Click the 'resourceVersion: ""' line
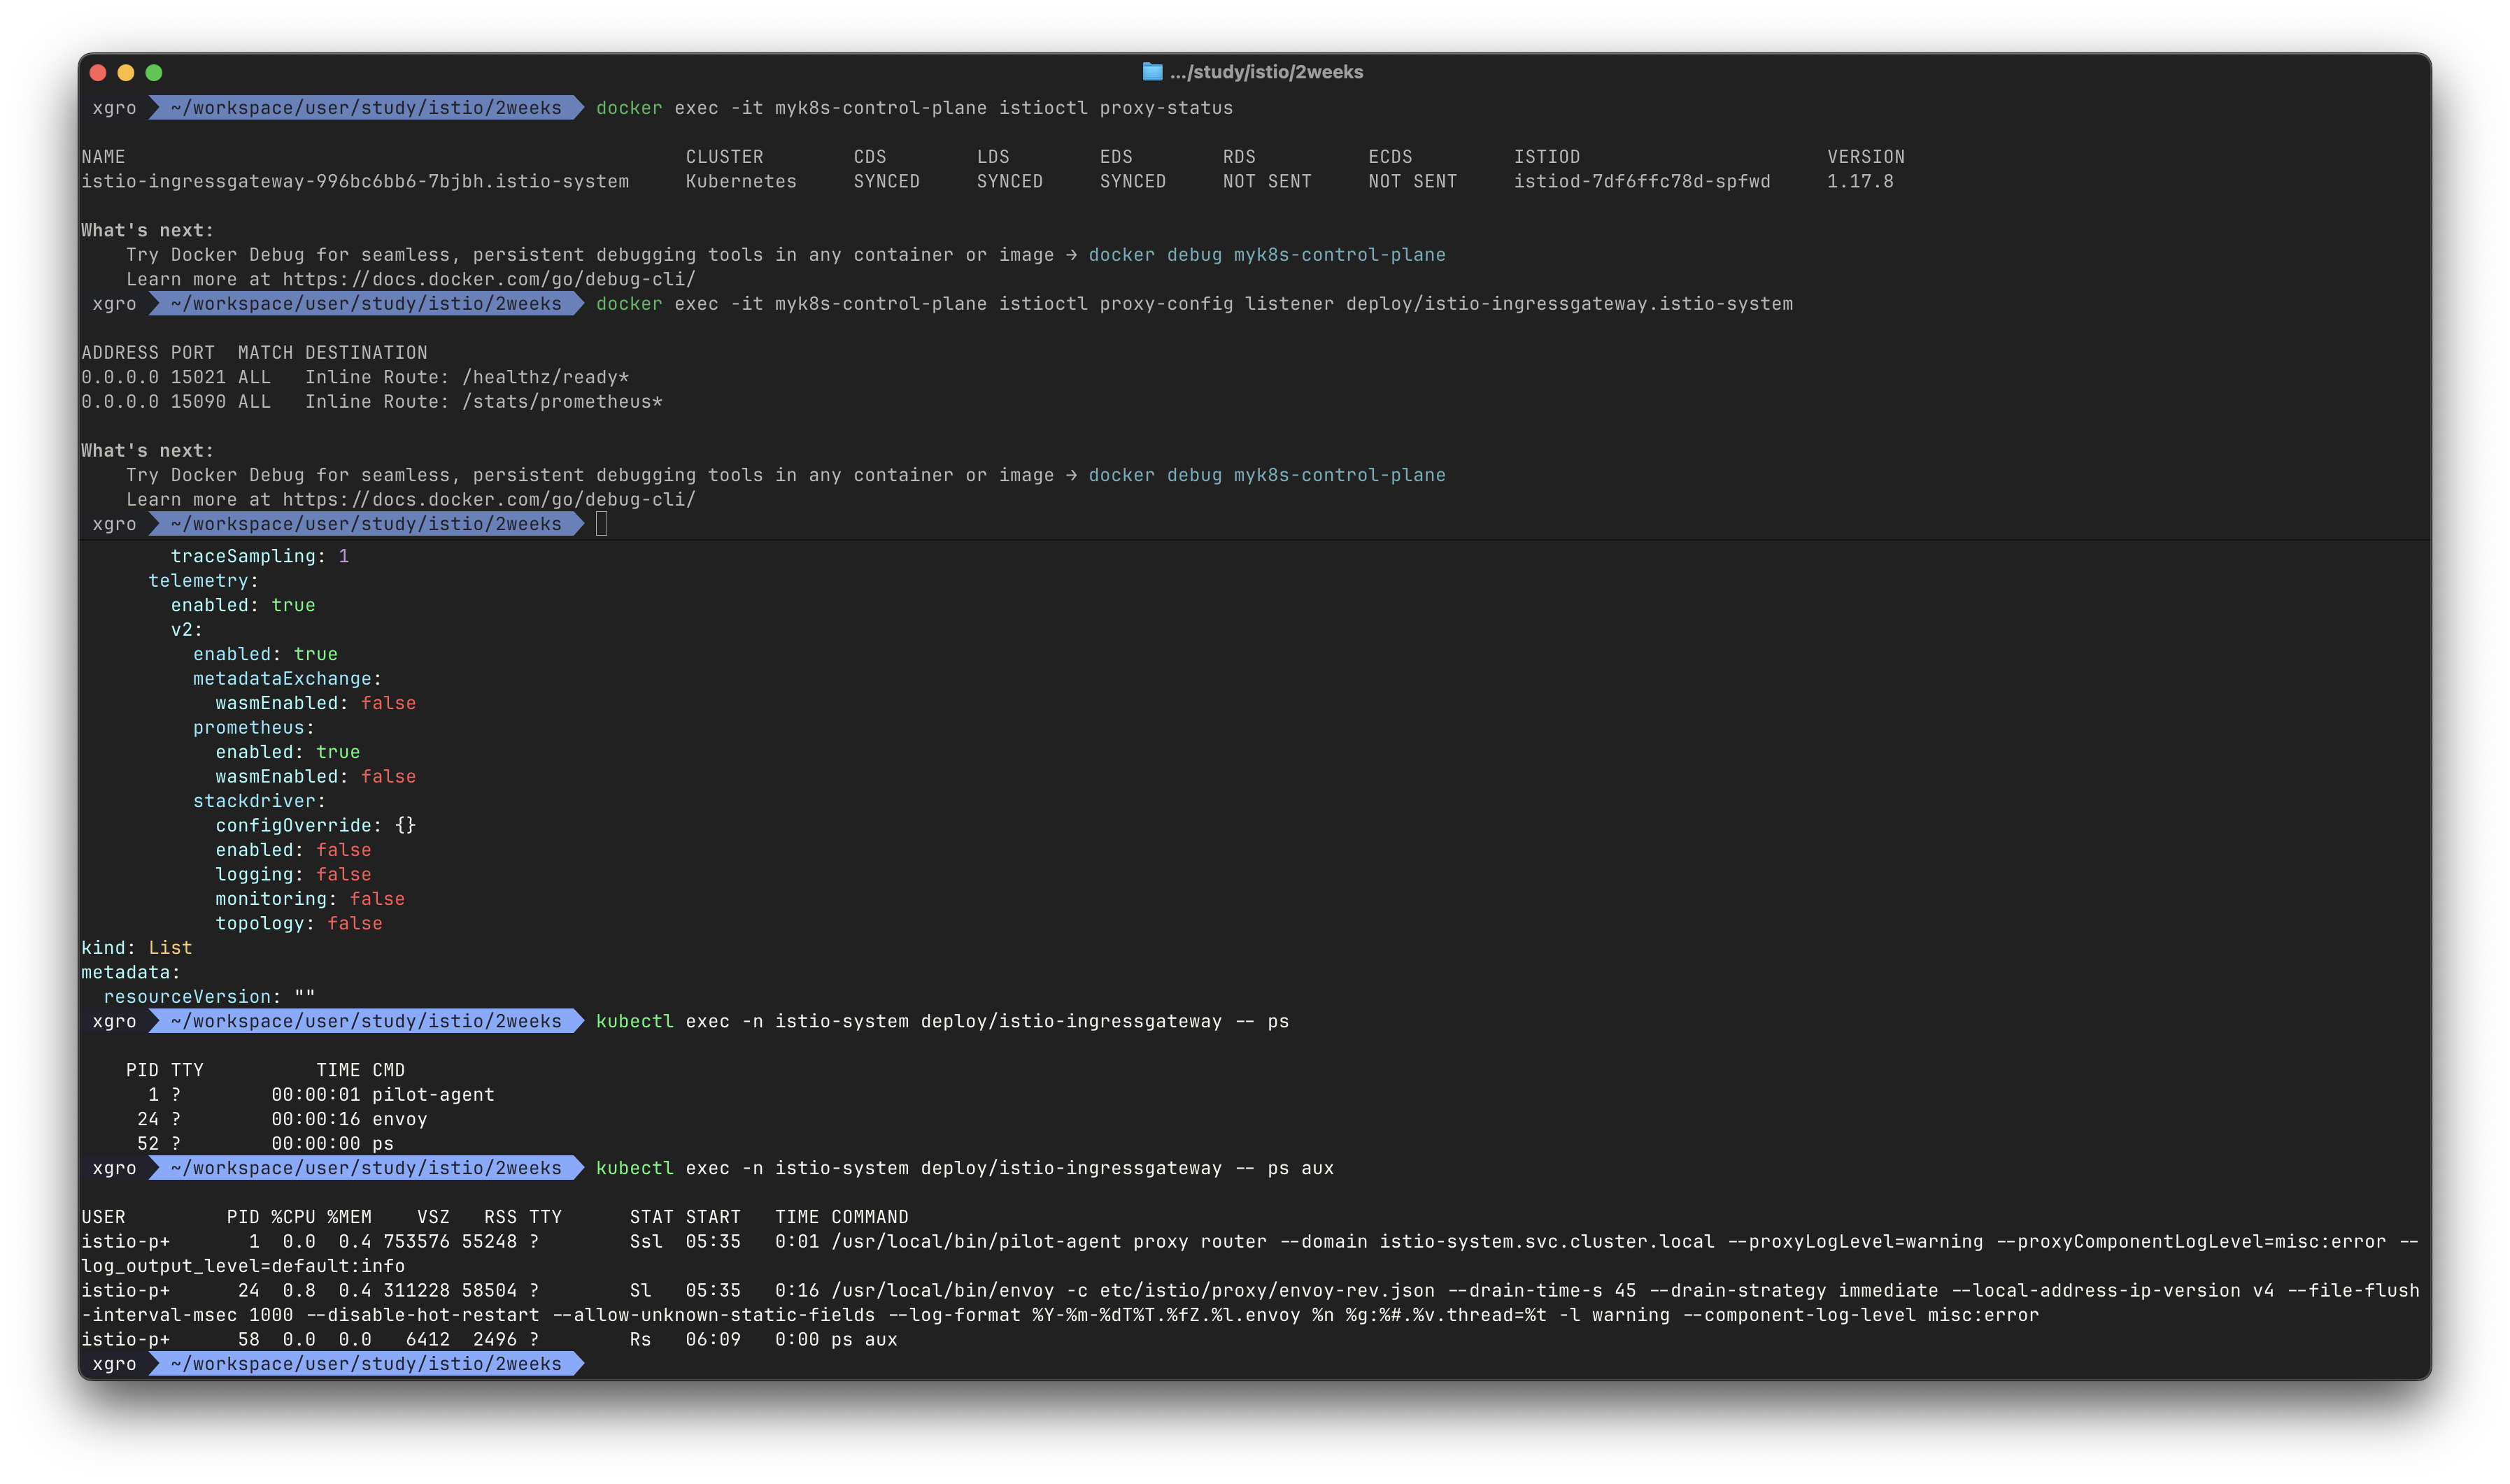2510x1484 pixels. (210, 997)
